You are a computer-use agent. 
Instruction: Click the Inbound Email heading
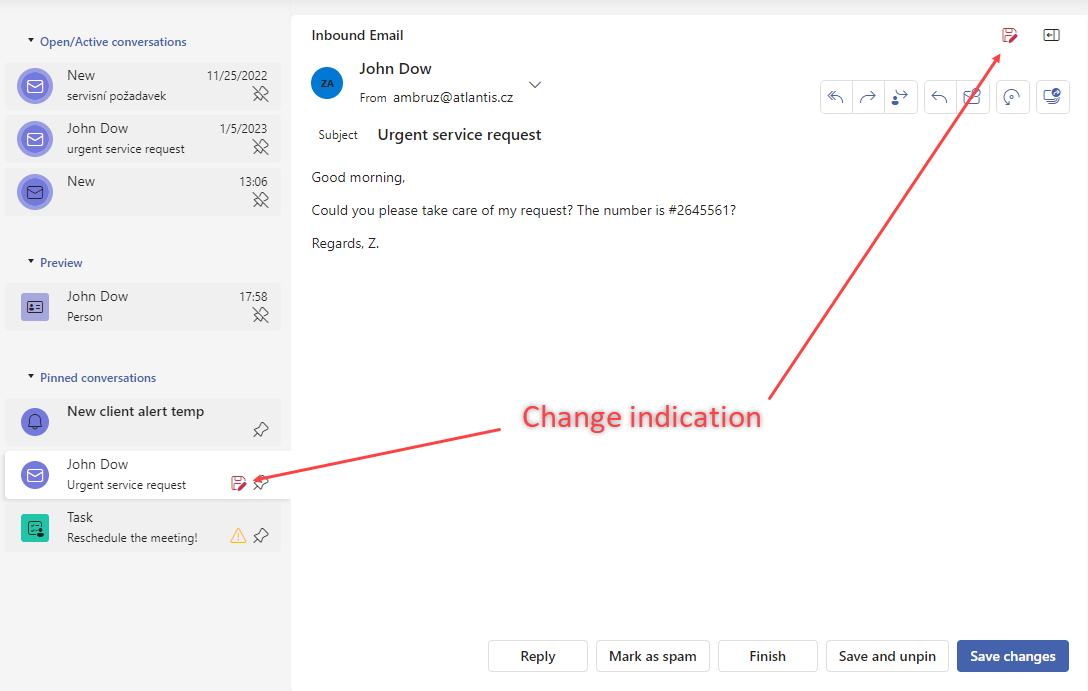(357, 35)
